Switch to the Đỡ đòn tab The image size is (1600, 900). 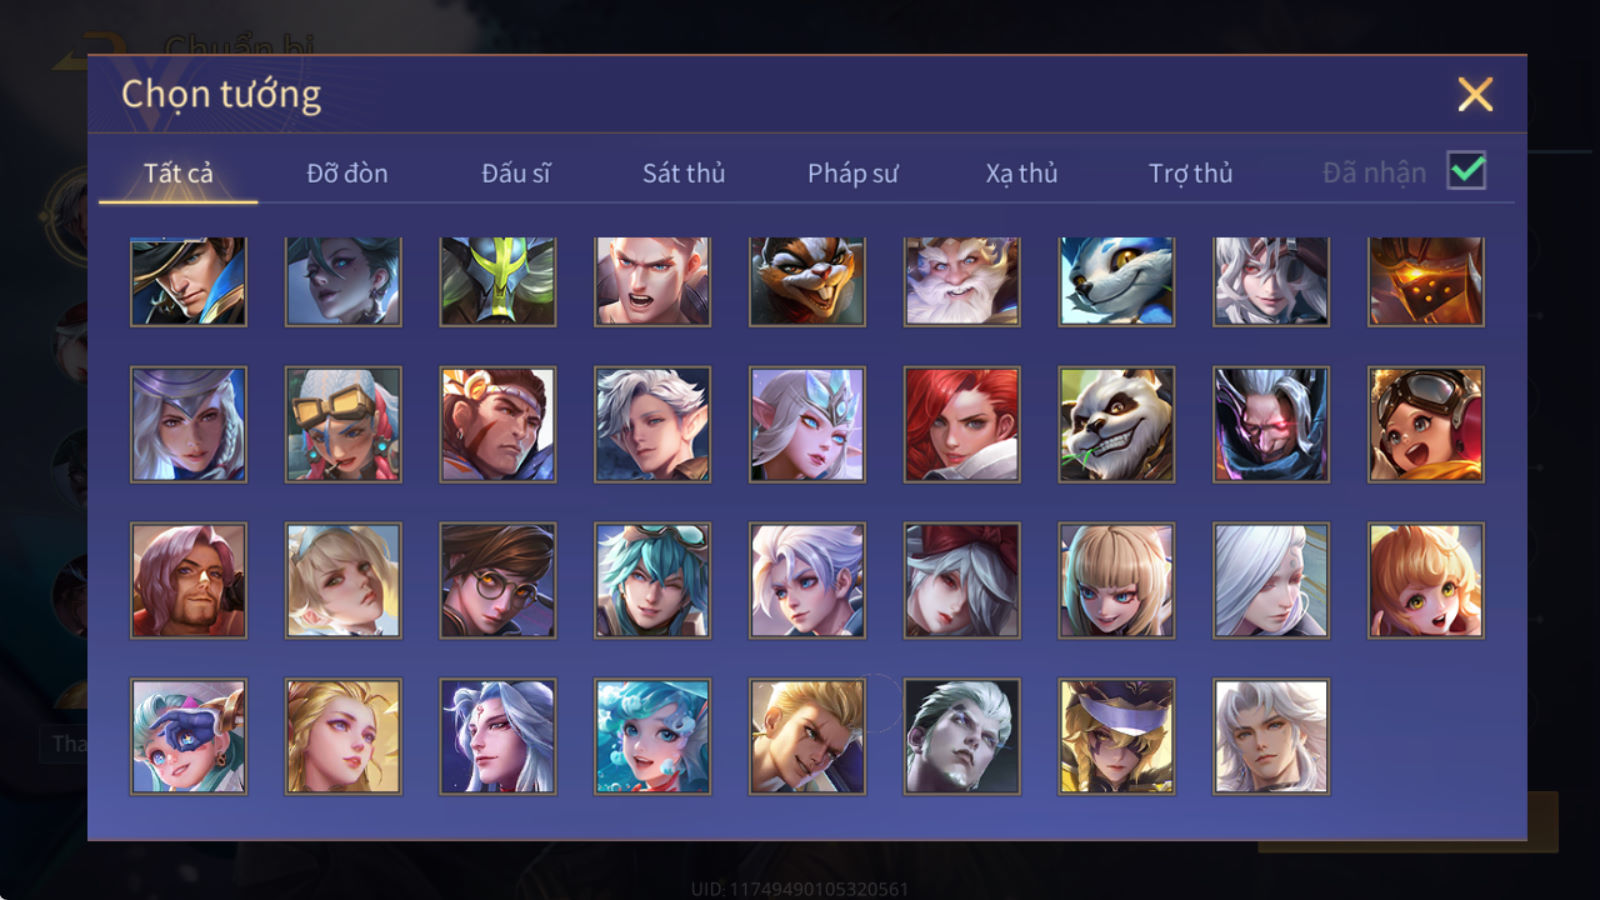(x=347, y=173)
